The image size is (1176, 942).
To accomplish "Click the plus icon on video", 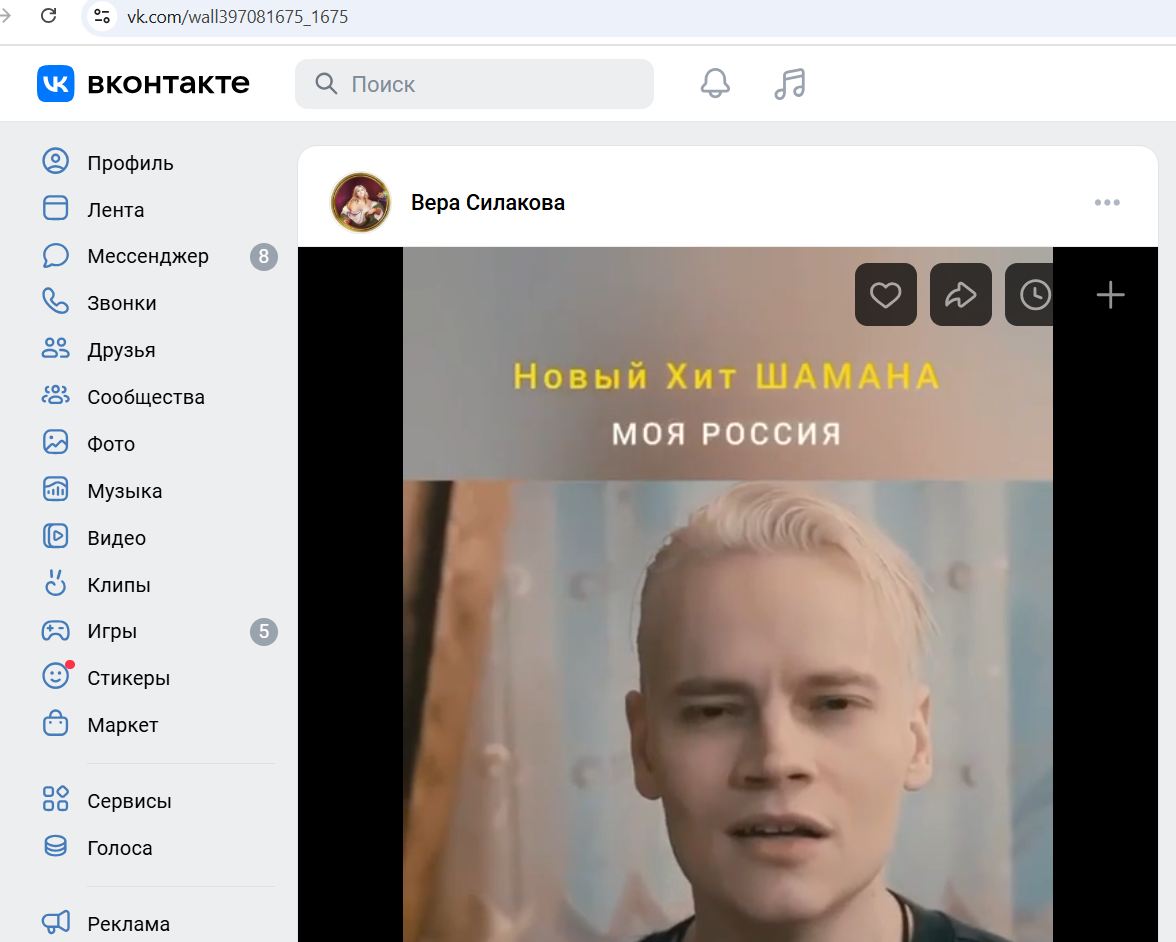I will [1110, 295].
